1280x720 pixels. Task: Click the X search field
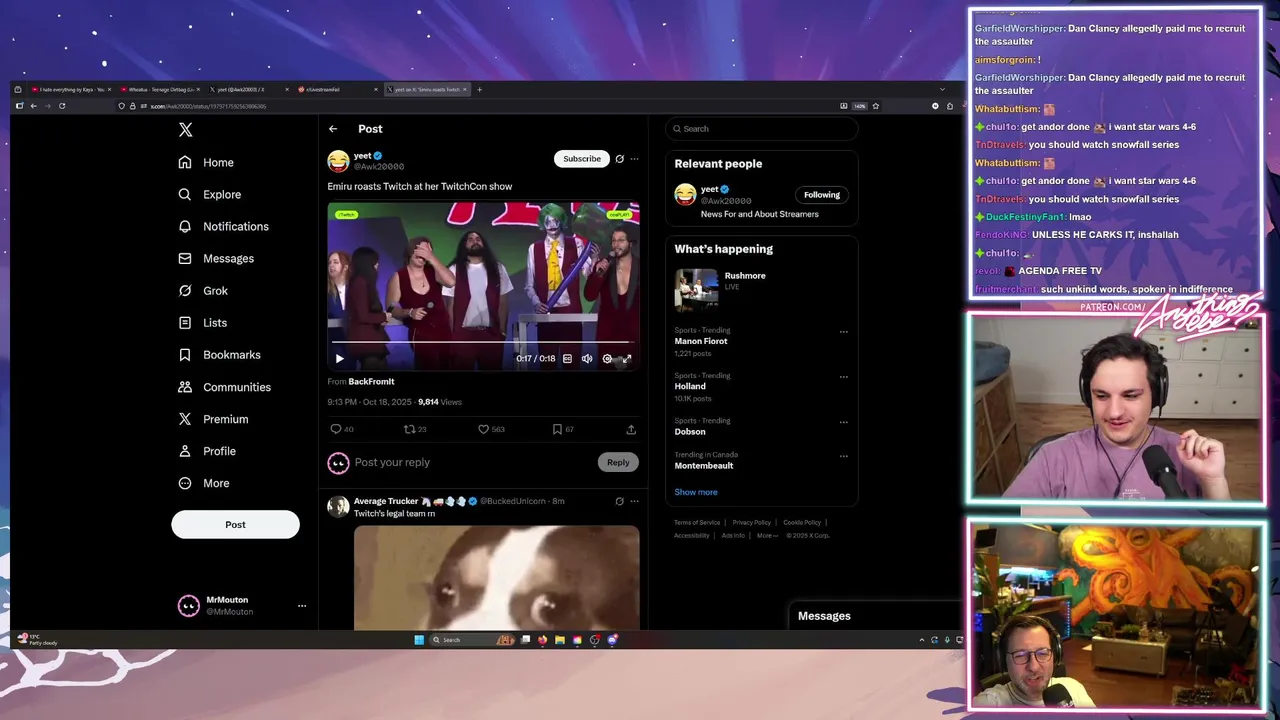point(762,129)
